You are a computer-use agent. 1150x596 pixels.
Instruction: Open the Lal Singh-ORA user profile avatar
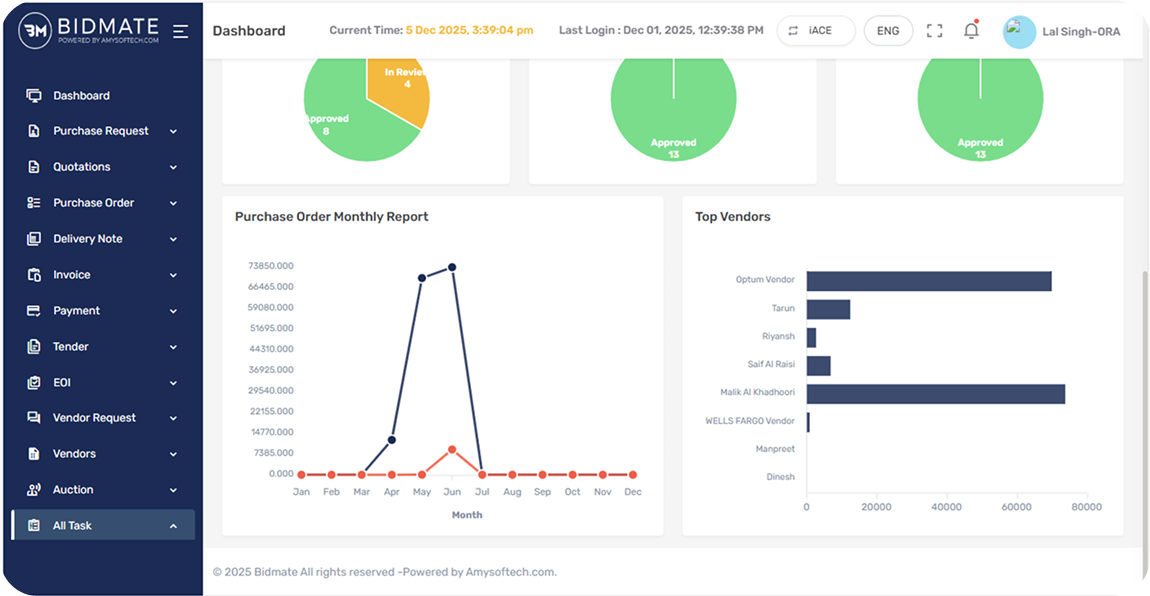(1019, 32)
